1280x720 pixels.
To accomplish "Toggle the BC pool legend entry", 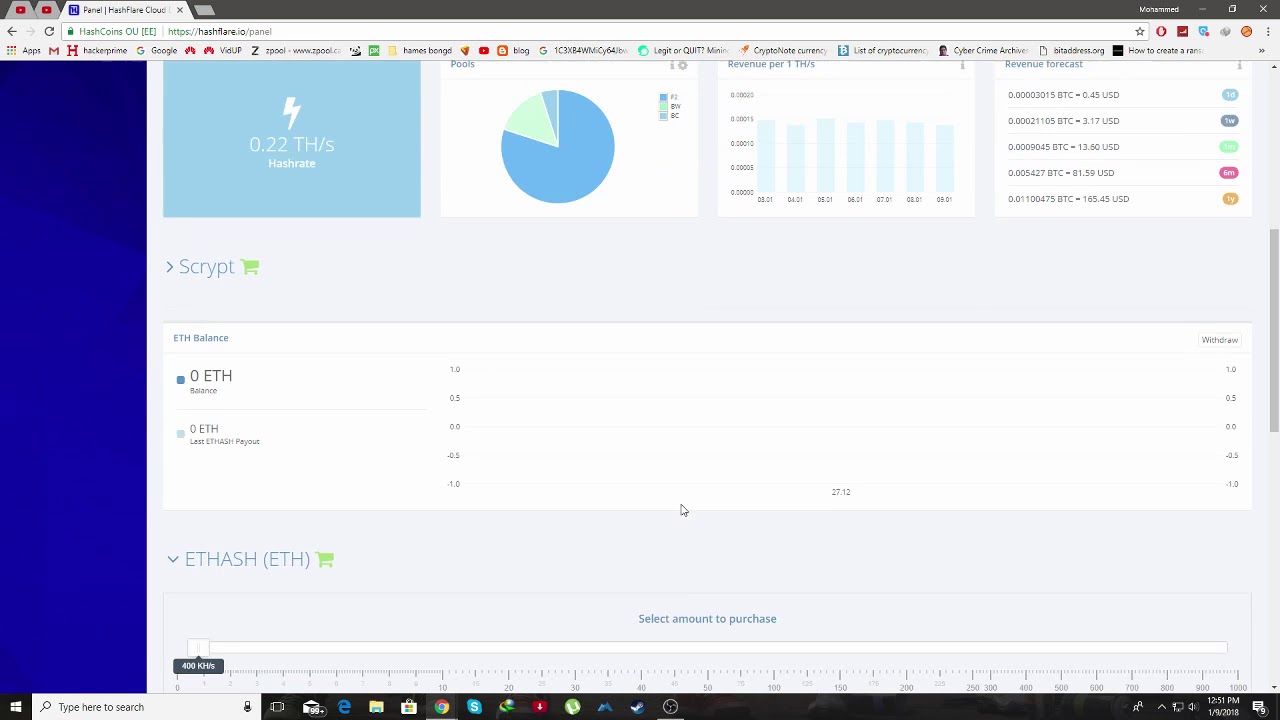I will [x=669, y=115].
